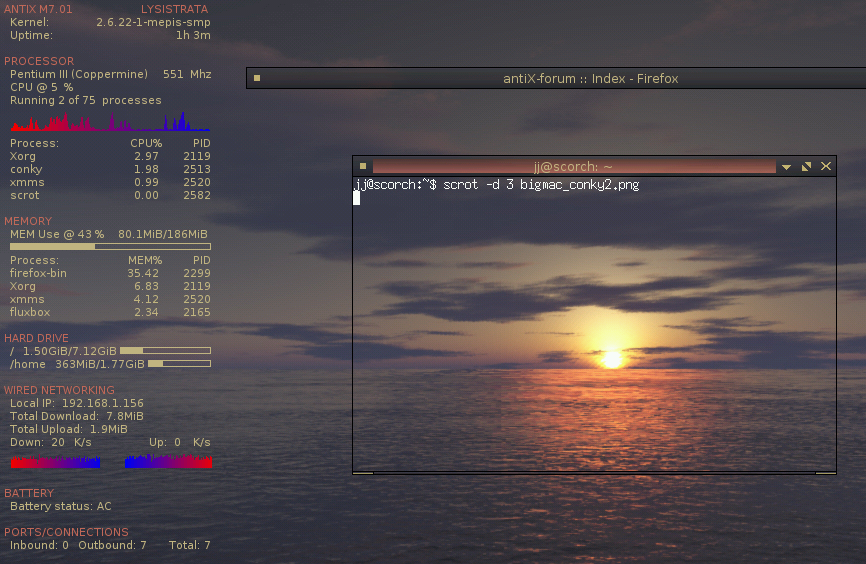Click the Total Download 7.8MiB line
This screenshot has height=564, width=866.
tap(77, 416)
